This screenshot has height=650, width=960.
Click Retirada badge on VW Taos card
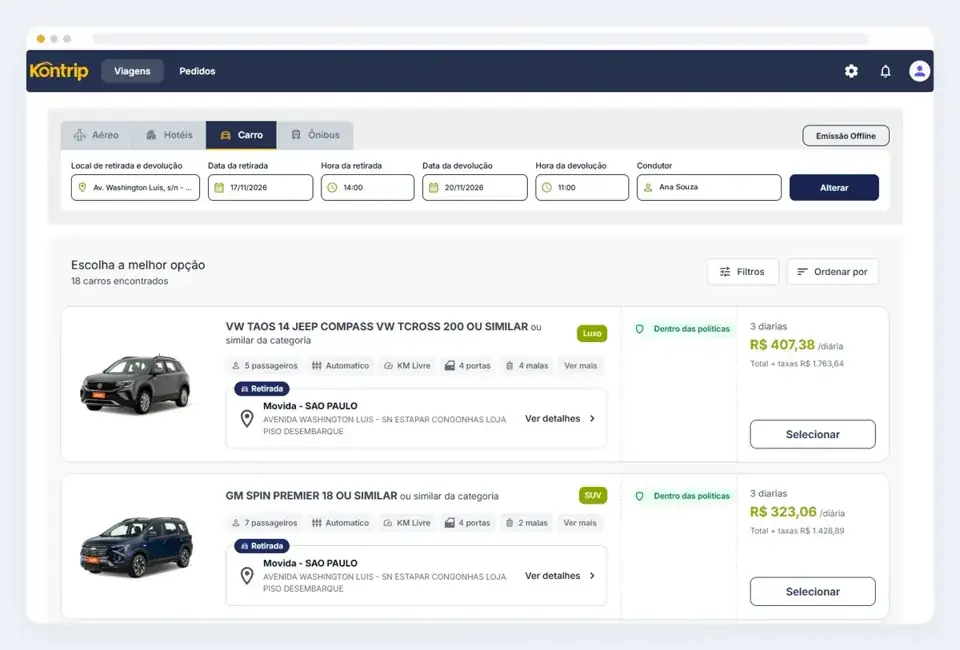click(x=262, y=389)
